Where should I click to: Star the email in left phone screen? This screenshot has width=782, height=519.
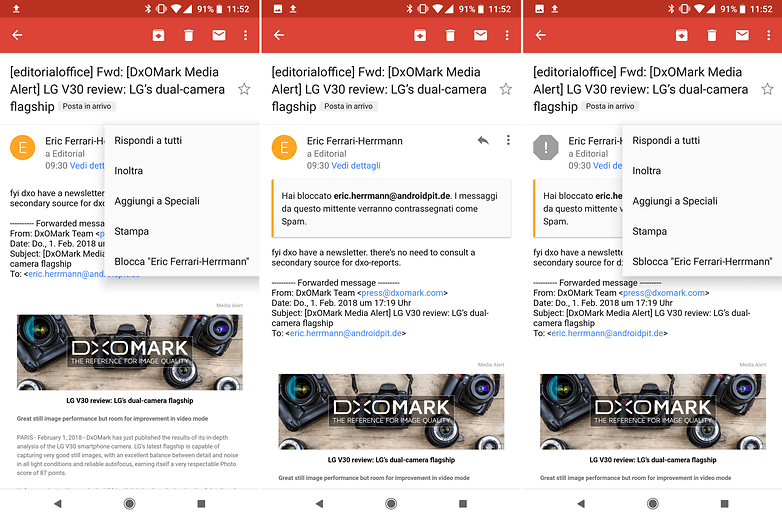tap(244, 89)
